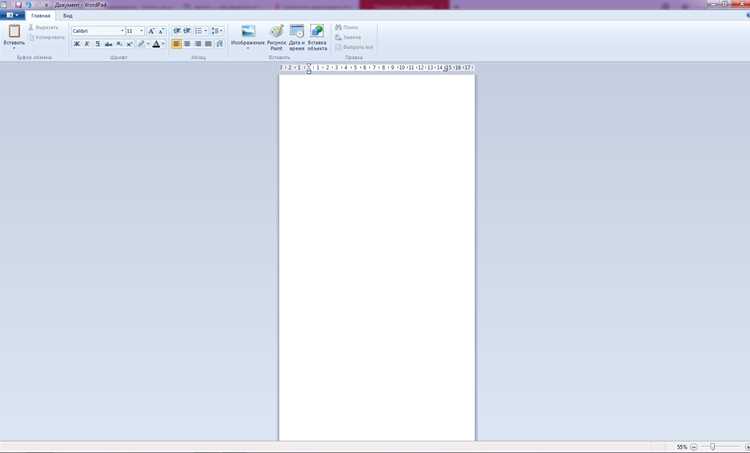Toggle italic К formatting
Image resolution: width=750 pixels, height=453 pixels.
click(x=87, y=44)
